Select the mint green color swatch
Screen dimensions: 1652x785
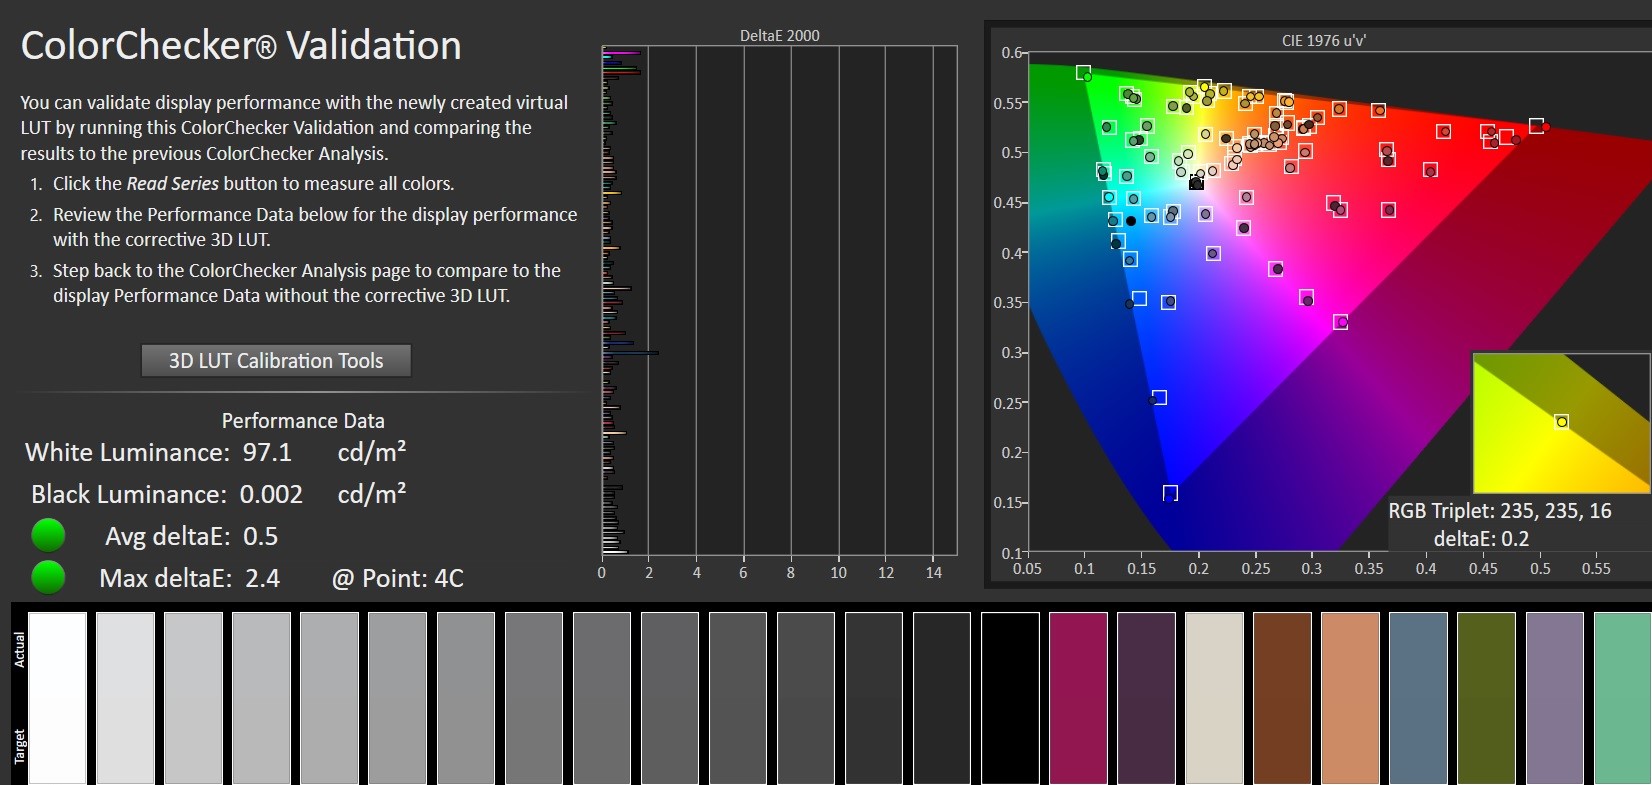pyautogui.click(x=1622, y=698)
